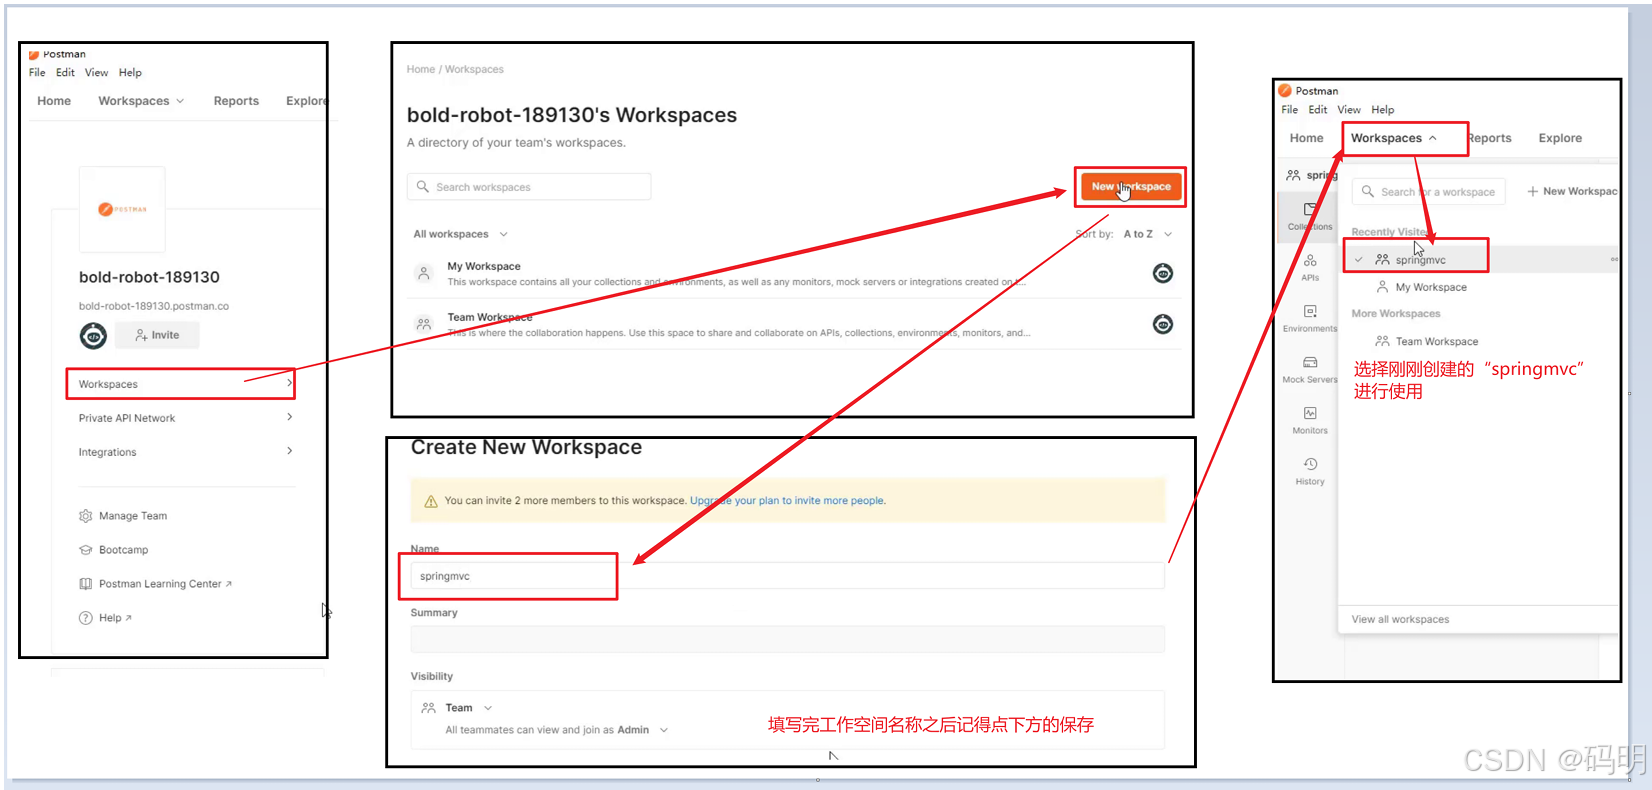Click the Postman team logo thumbnail
This screenshot has height=790, width=1652.
pos(122,209)
